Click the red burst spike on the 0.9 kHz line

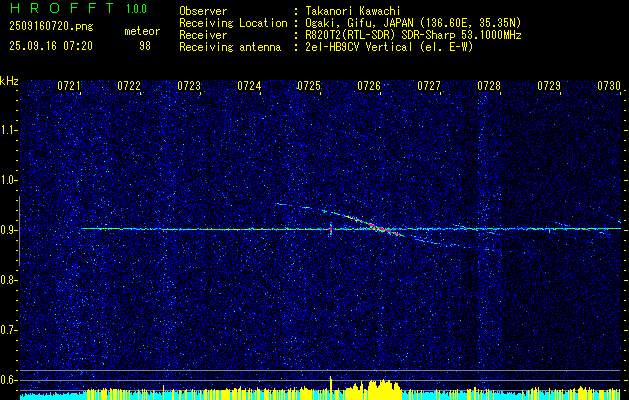[x=331, y=230]
